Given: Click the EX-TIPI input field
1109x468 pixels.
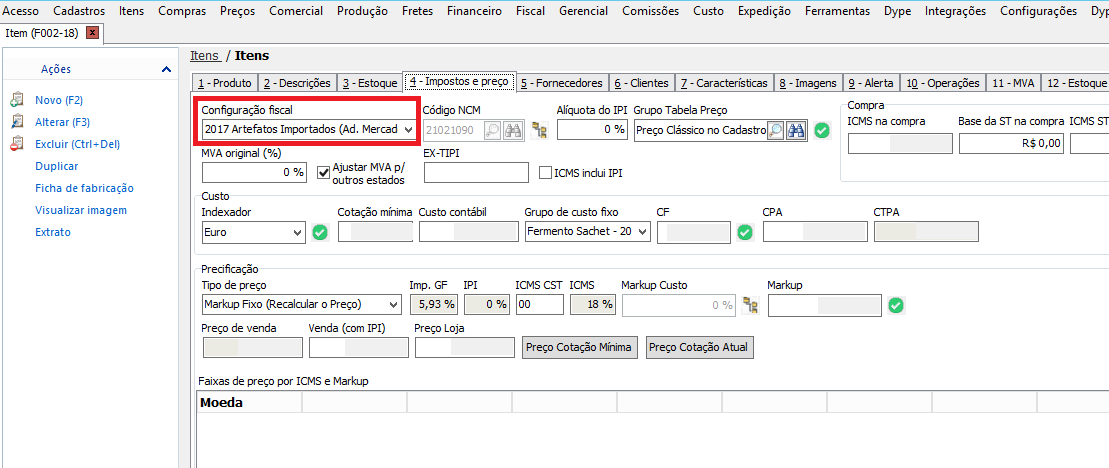Looking at the screenshot, I should pos(477,172).
